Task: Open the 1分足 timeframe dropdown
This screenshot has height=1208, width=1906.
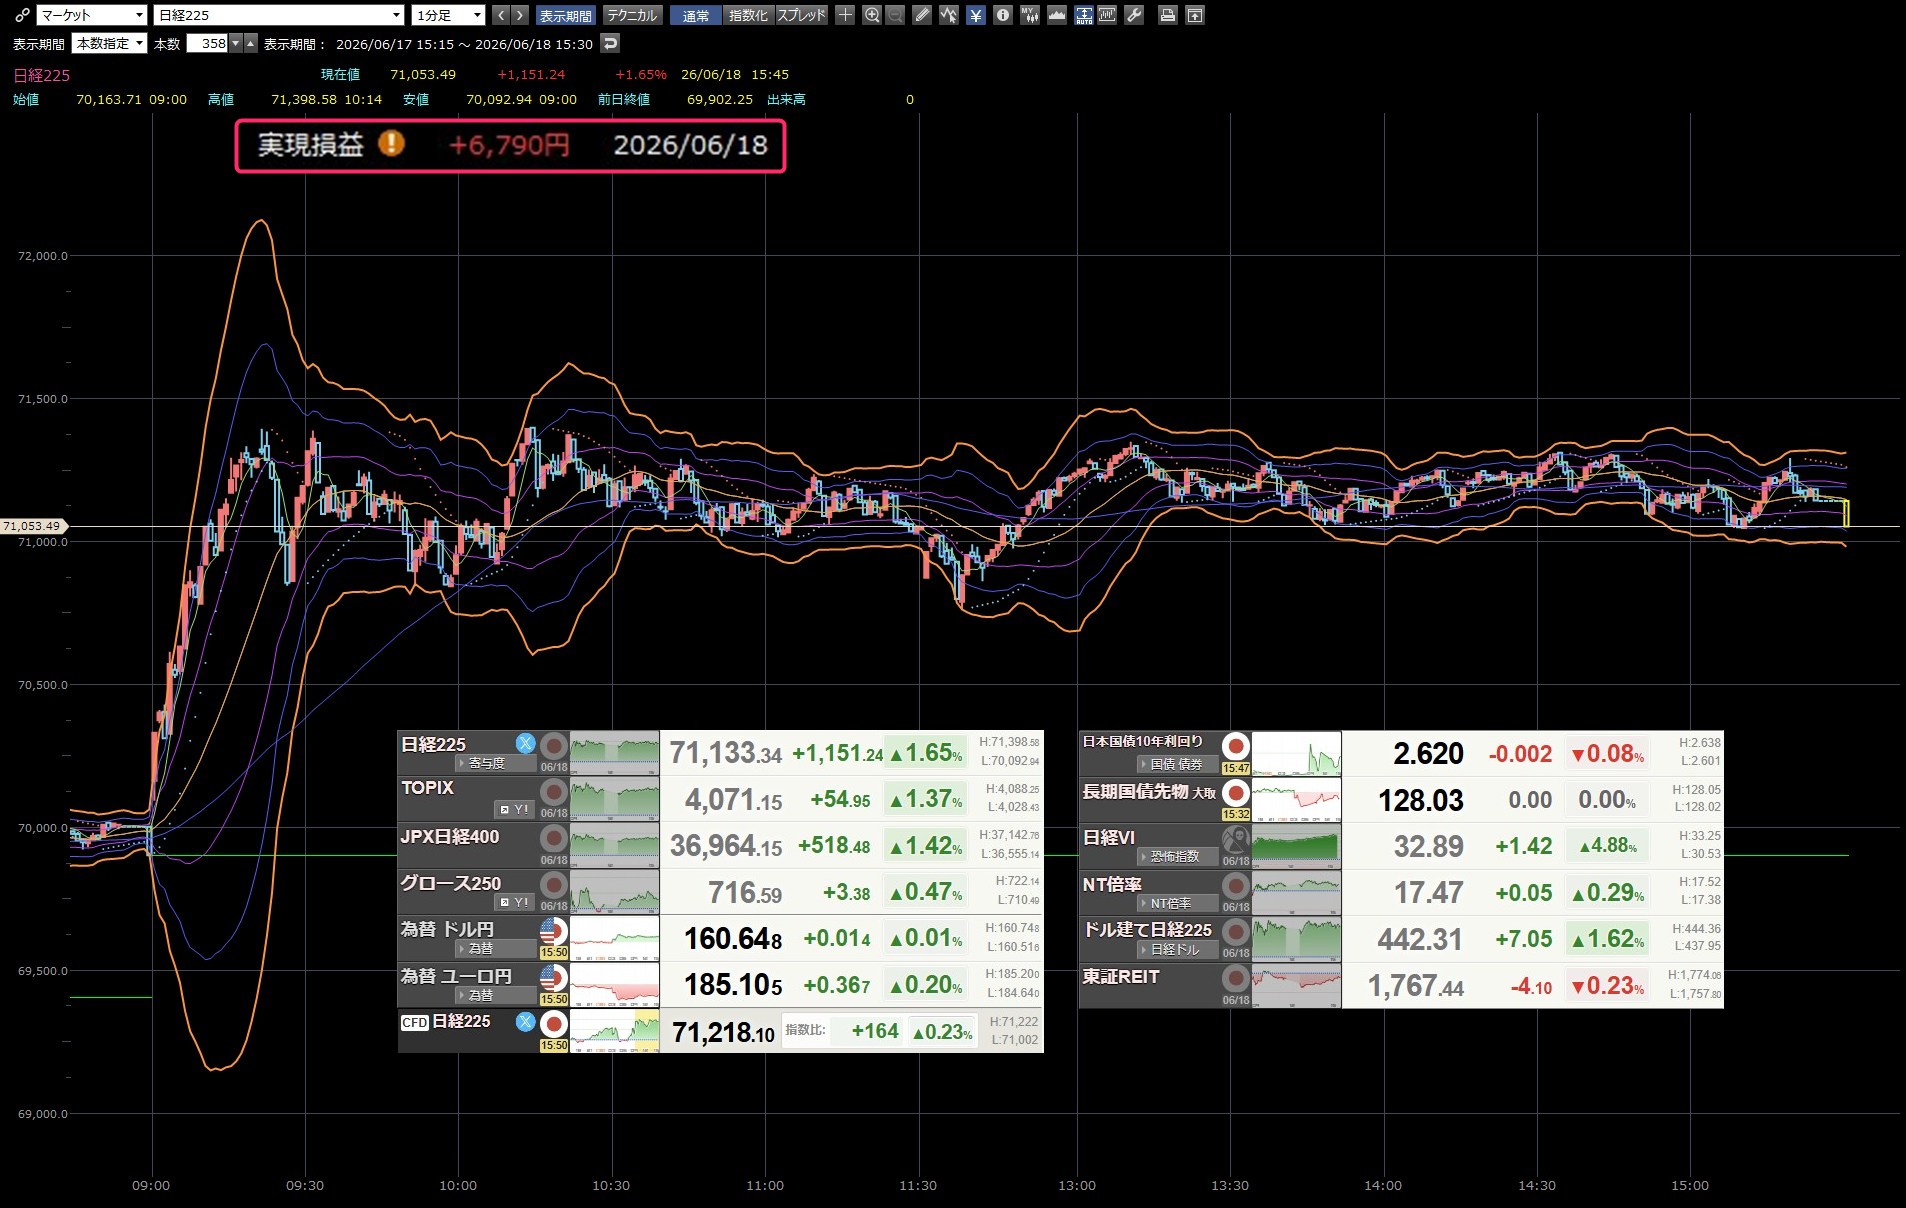Action: click(x=449, y=15)
